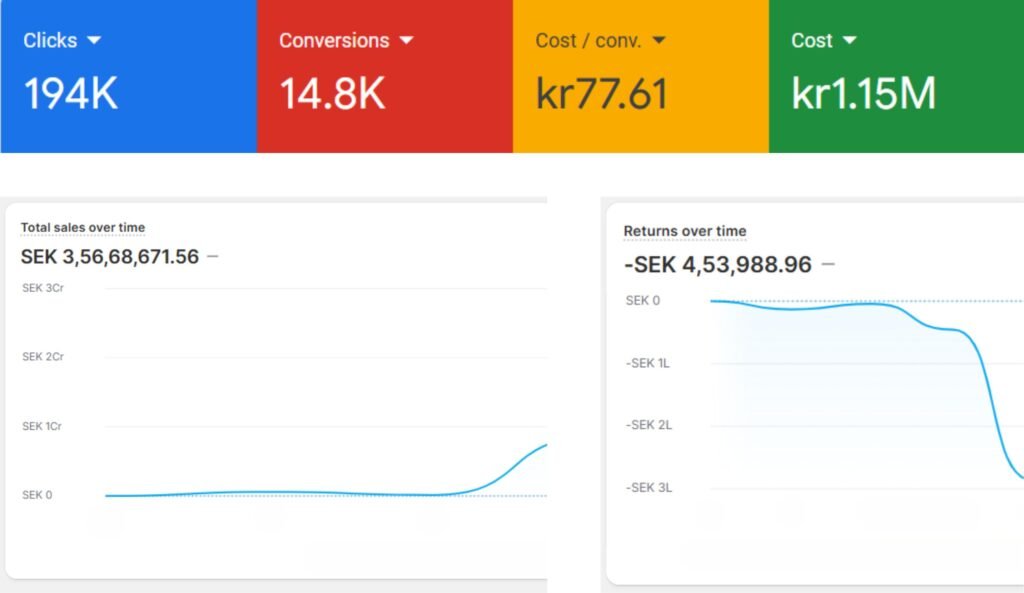Open the Total sales over time report
This screenshot has height=593, width=1024.
pos(83,228)
